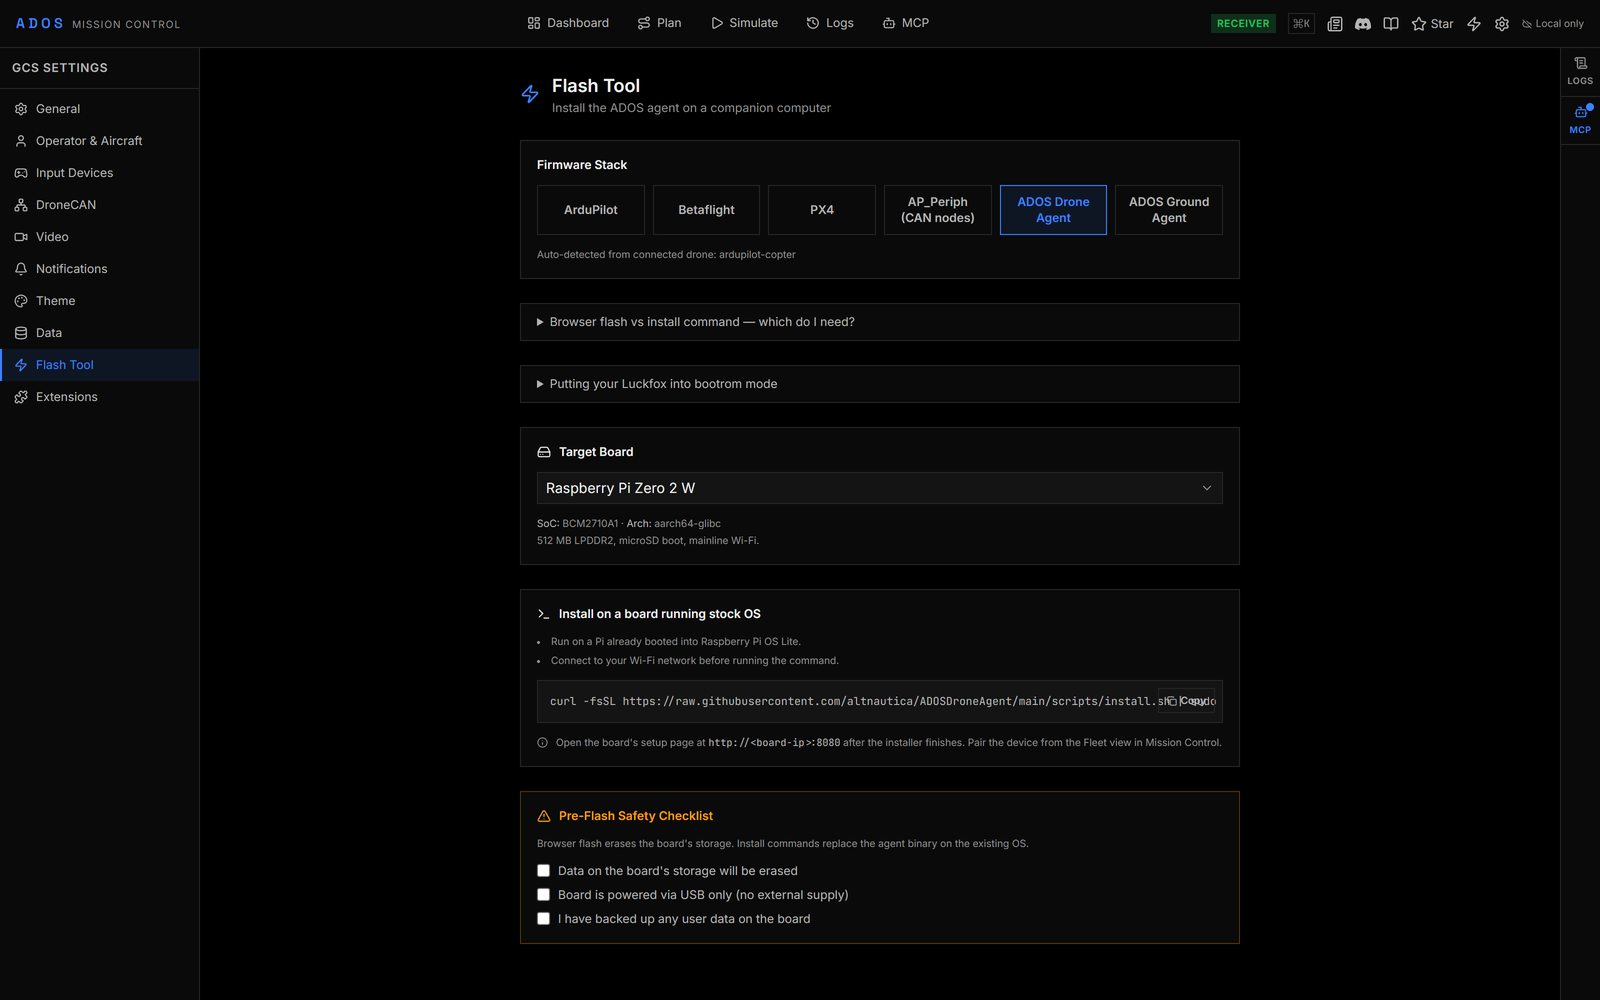Open the MCP panel icon on right rail
The width and height of the screenshot is (1600, 1000).
click(x=1580, y=120)
